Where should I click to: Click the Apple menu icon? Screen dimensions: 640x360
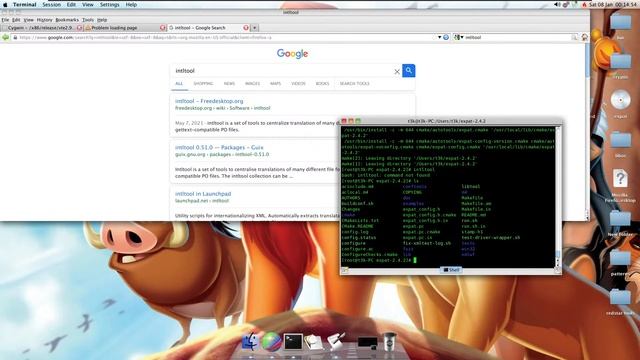pyautogui.click(x=5, y=4)
